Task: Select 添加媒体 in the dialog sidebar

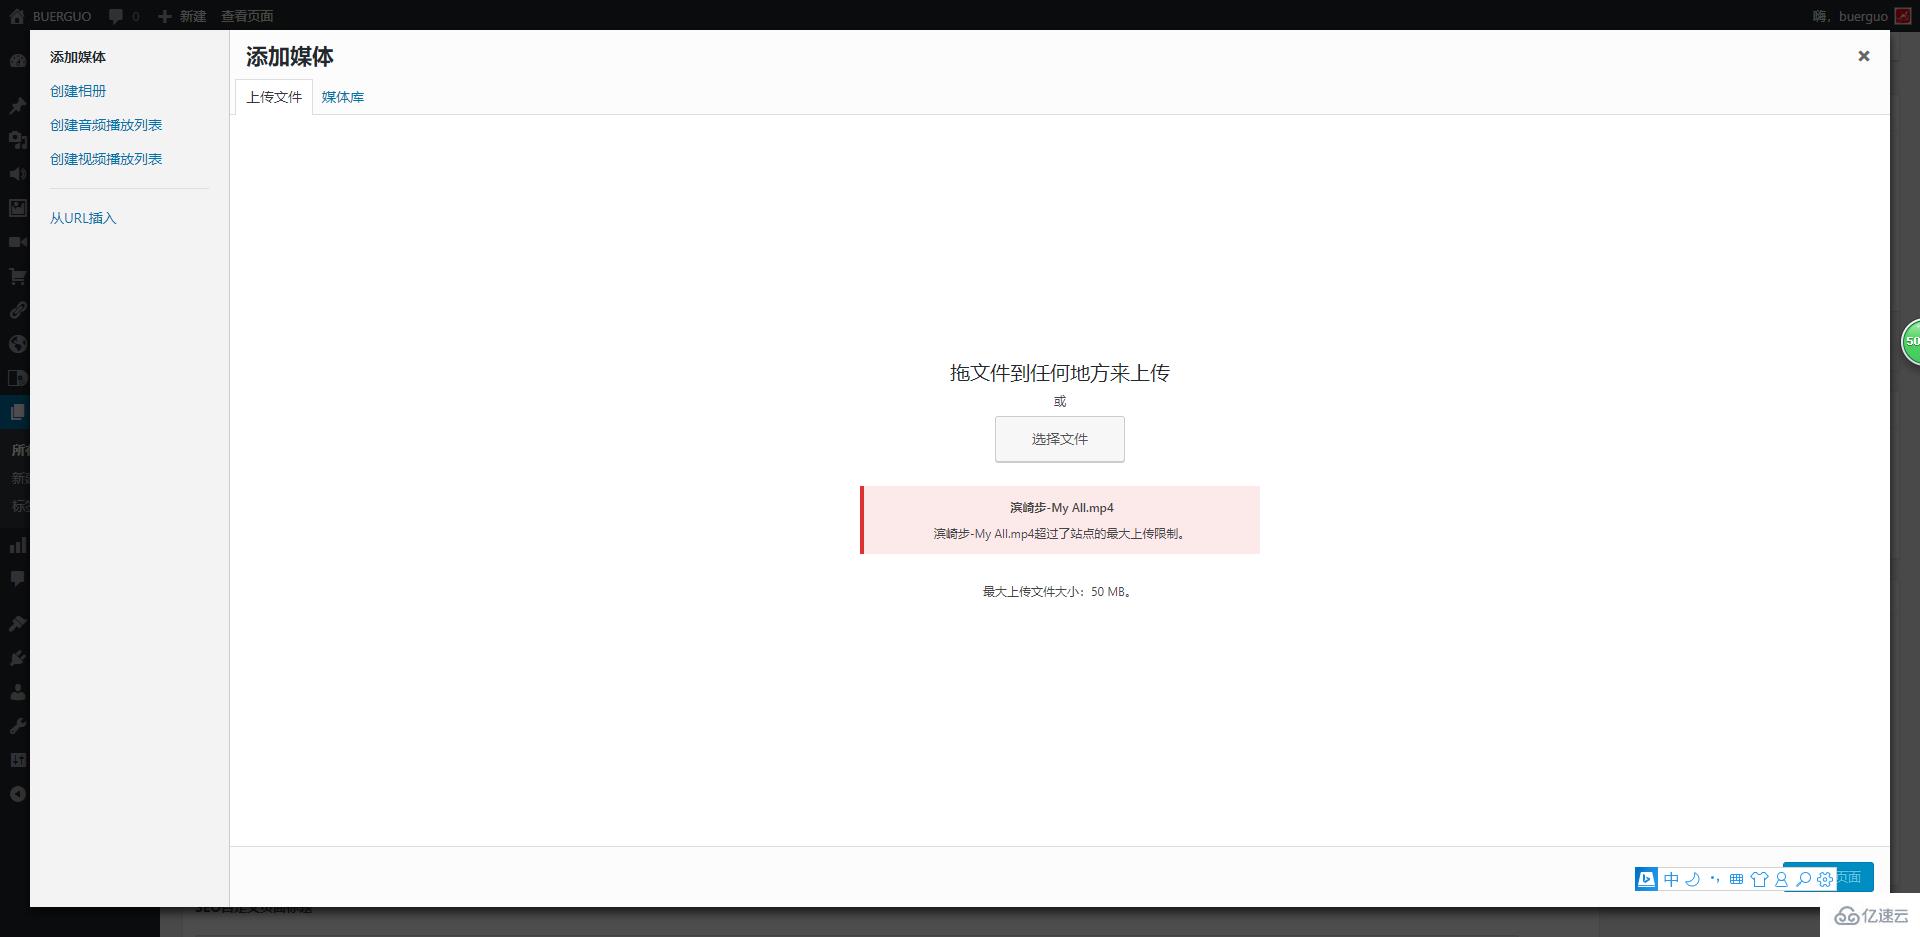Action: [78, 57]
